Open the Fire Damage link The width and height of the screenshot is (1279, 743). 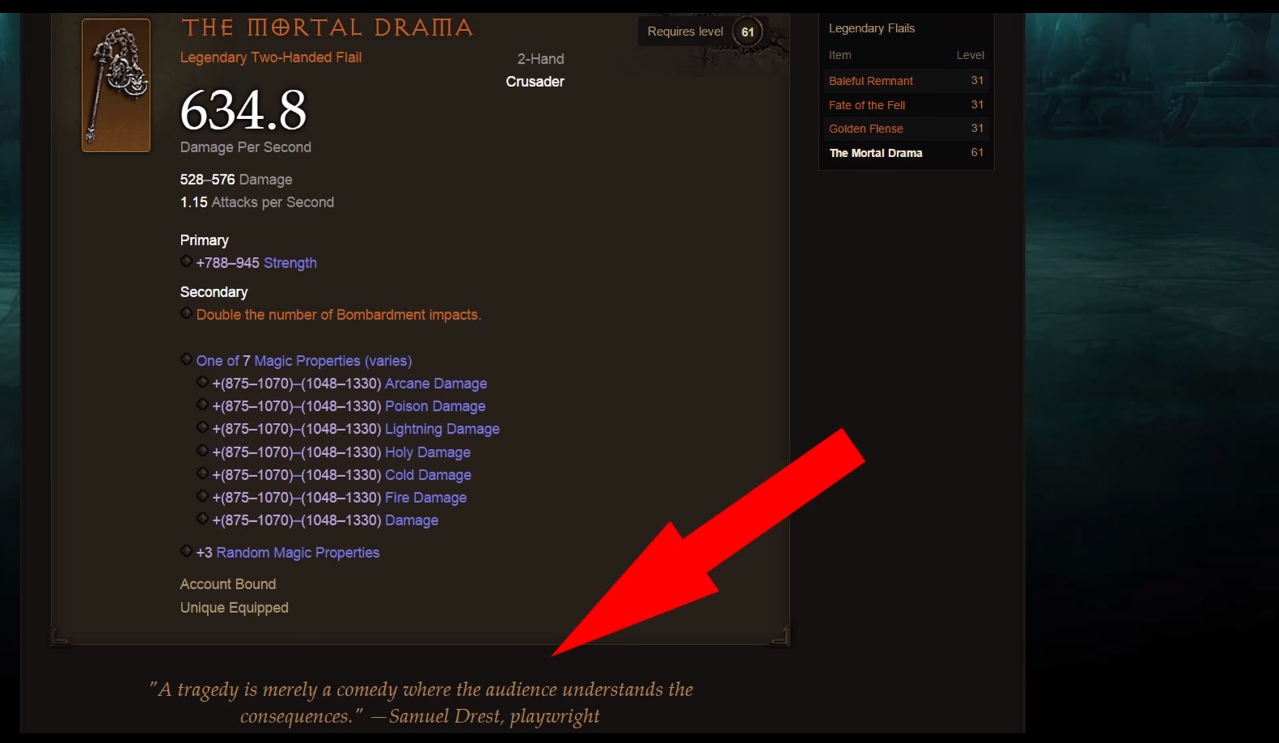click(426, 498)
